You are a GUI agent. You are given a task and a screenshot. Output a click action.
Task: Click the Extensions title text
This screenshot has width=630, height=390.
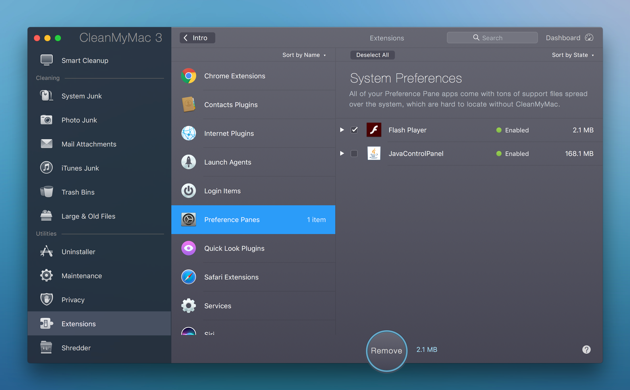pyautogui.click(x=387, y=38)
